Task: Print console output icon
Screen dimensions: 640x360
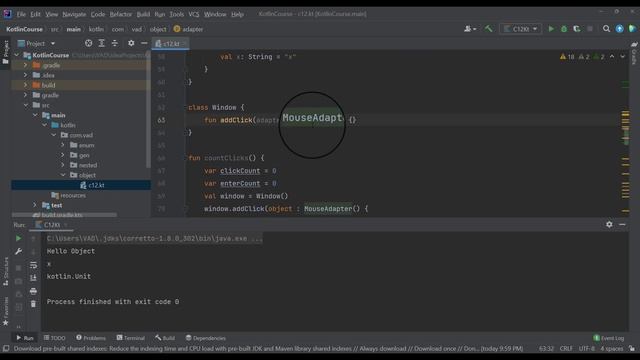Action: (x=33, y=291)
